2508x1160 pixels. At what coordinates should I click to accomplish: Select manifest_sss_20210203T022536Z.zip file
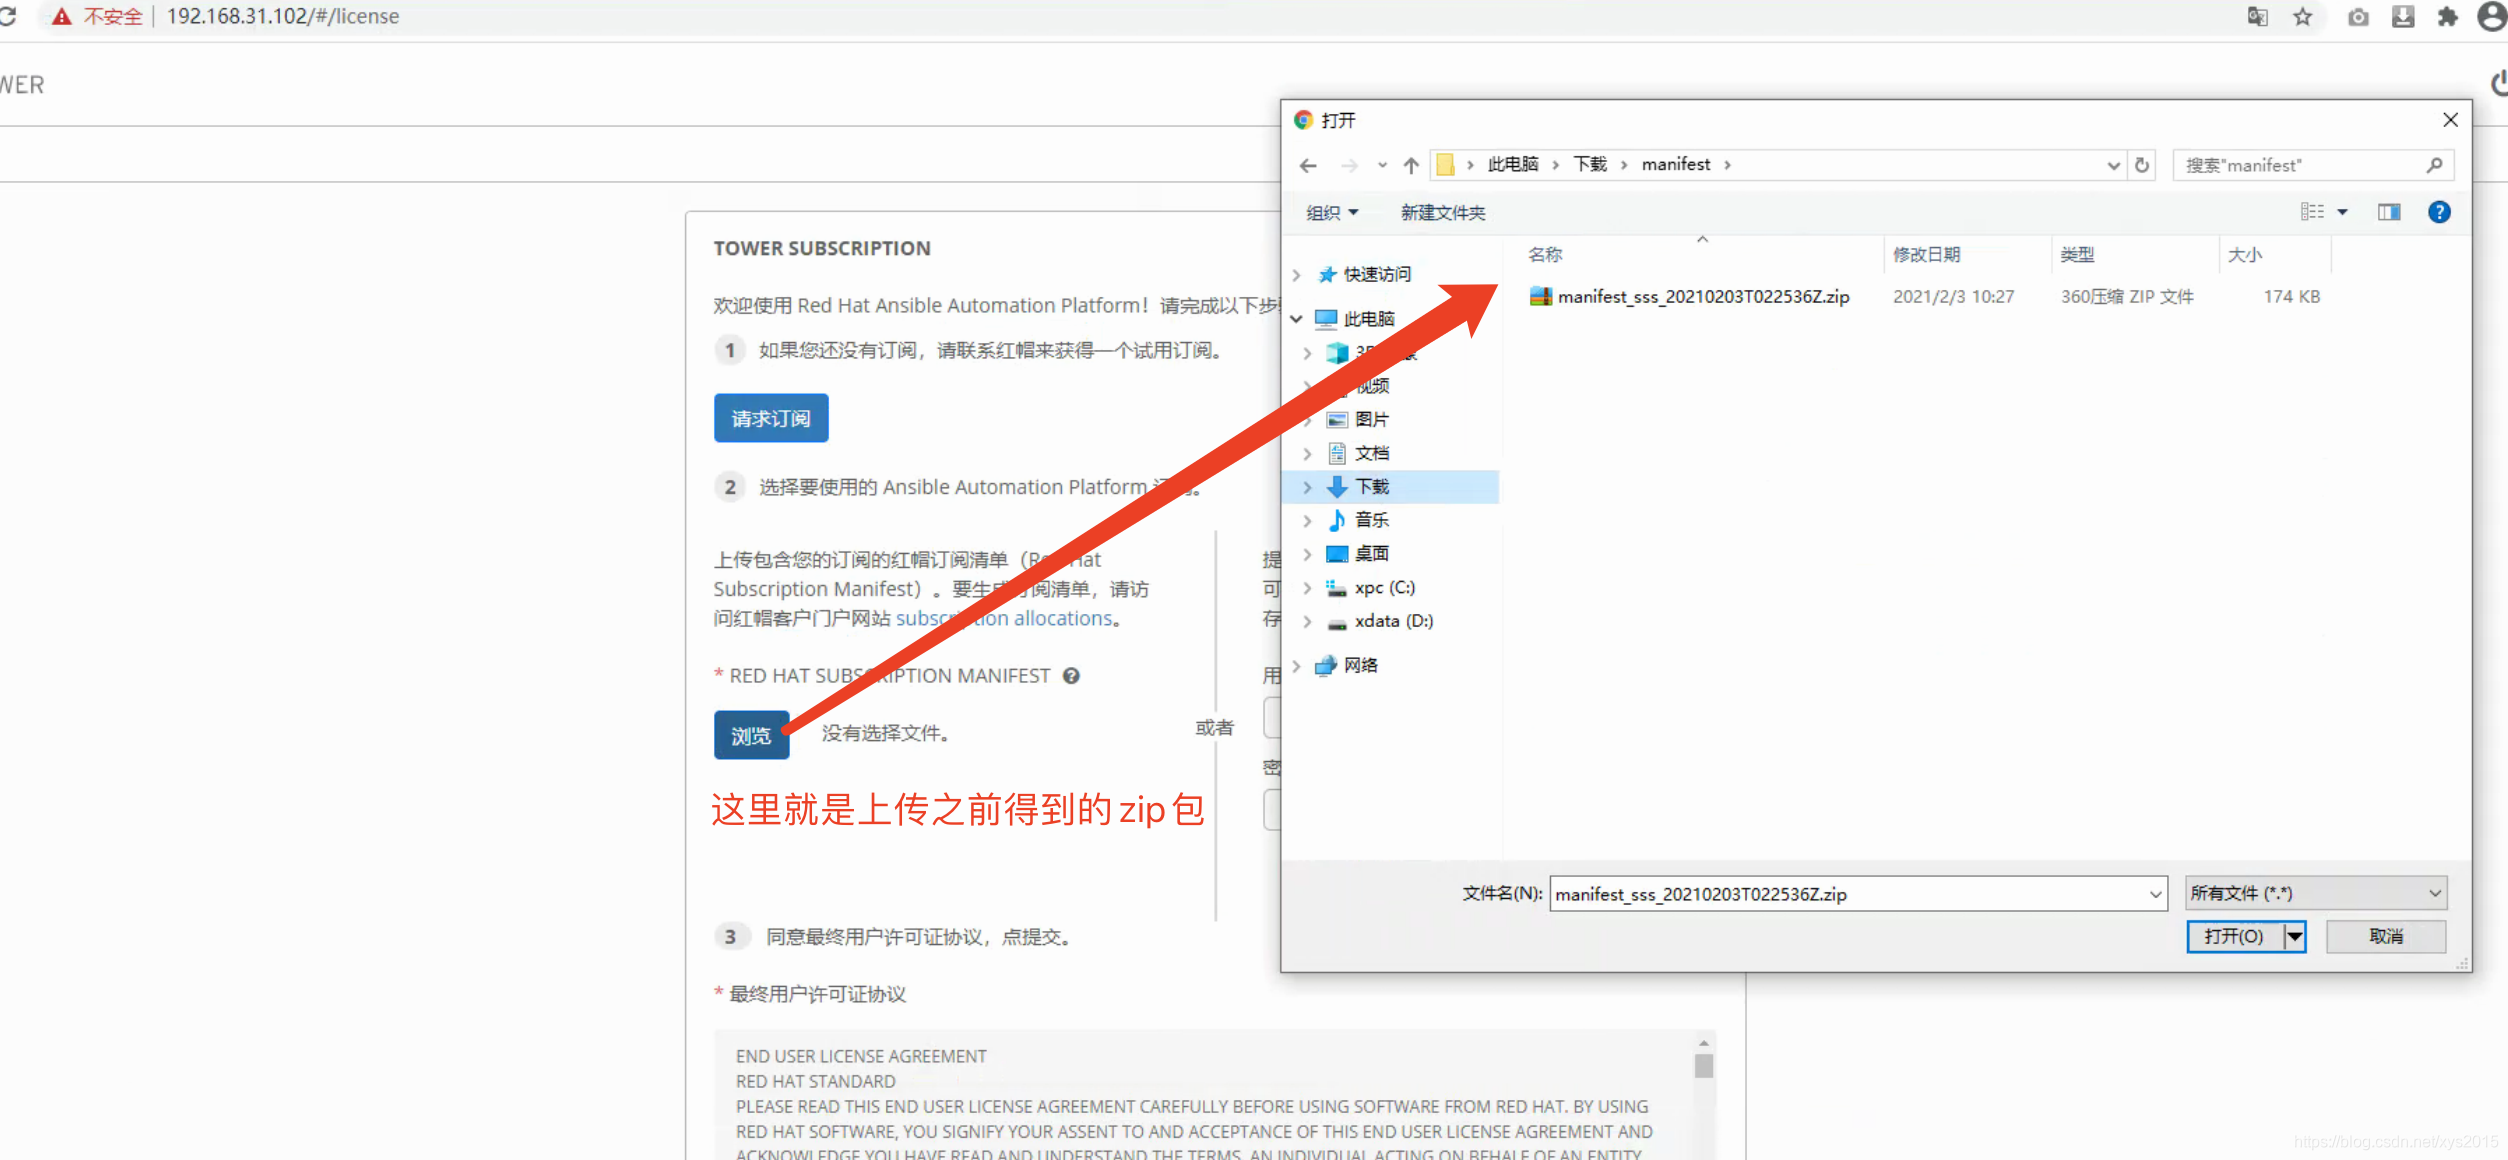click(x=1702, y=297)
